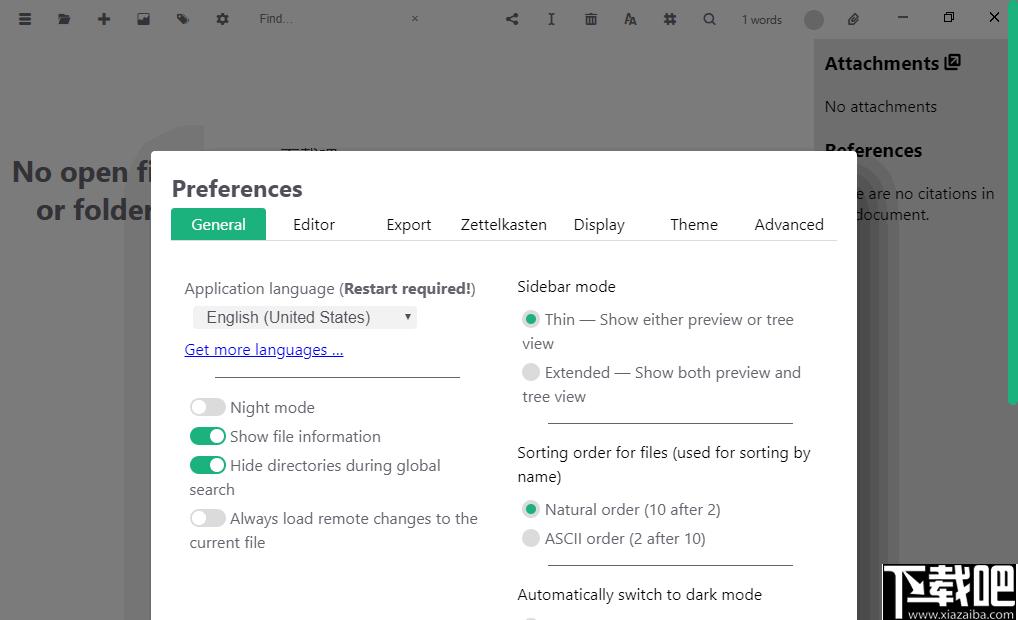Click the Sidebar mode label

(x=566, y=286)
